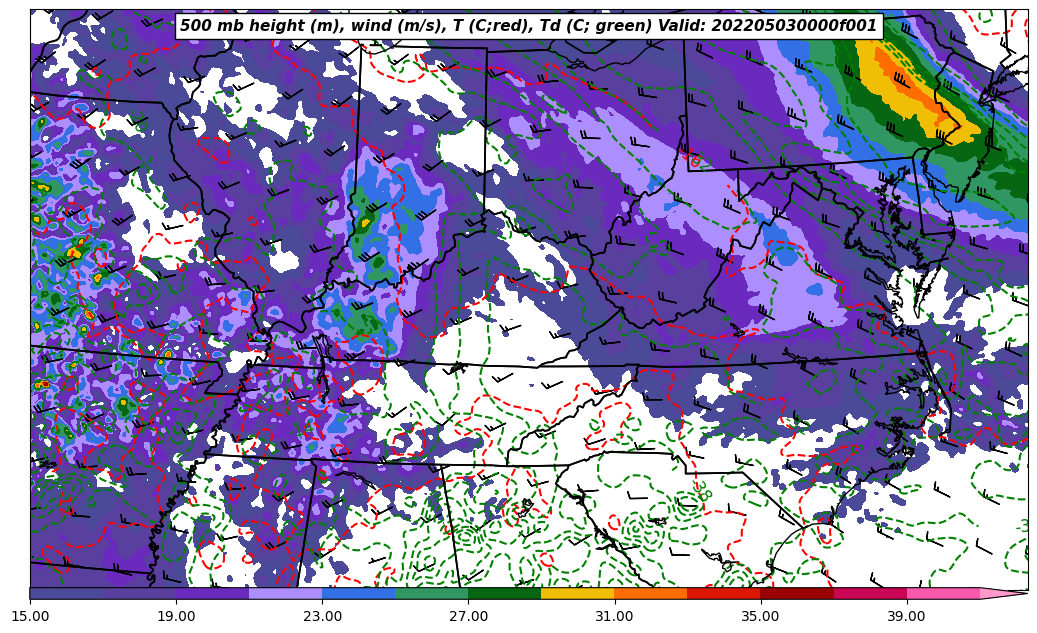Click the 19.00 colorbar tick label

[x=177, y=616]
